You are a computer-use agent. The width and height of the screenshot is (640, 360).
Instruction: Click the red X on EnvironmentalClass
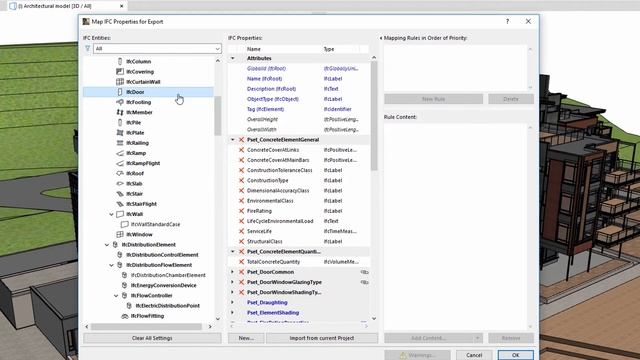[241, 201]
